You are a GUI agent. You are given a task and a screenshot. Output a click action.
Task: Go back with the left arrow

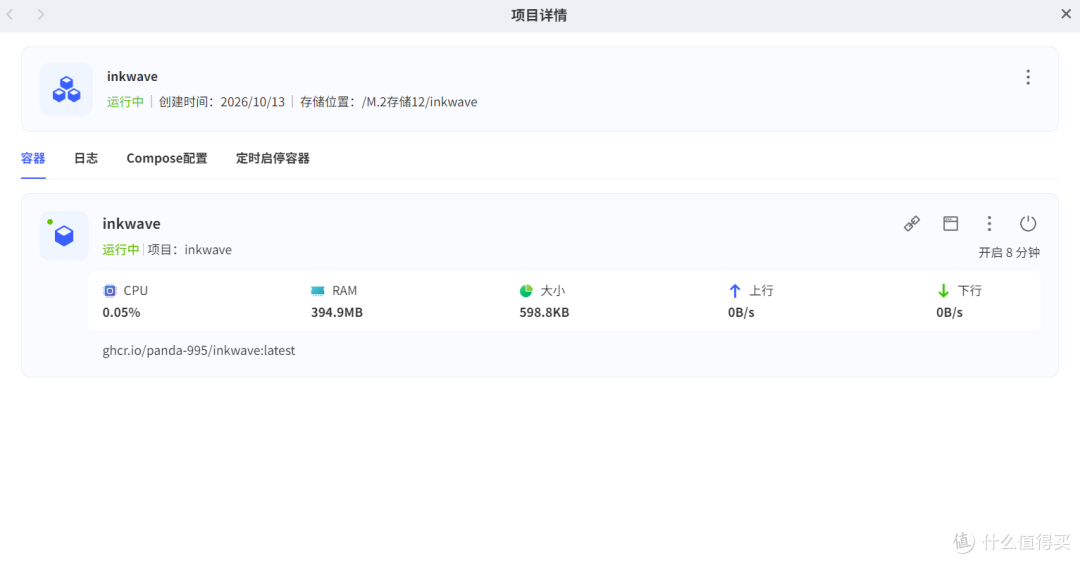[10, 14]
